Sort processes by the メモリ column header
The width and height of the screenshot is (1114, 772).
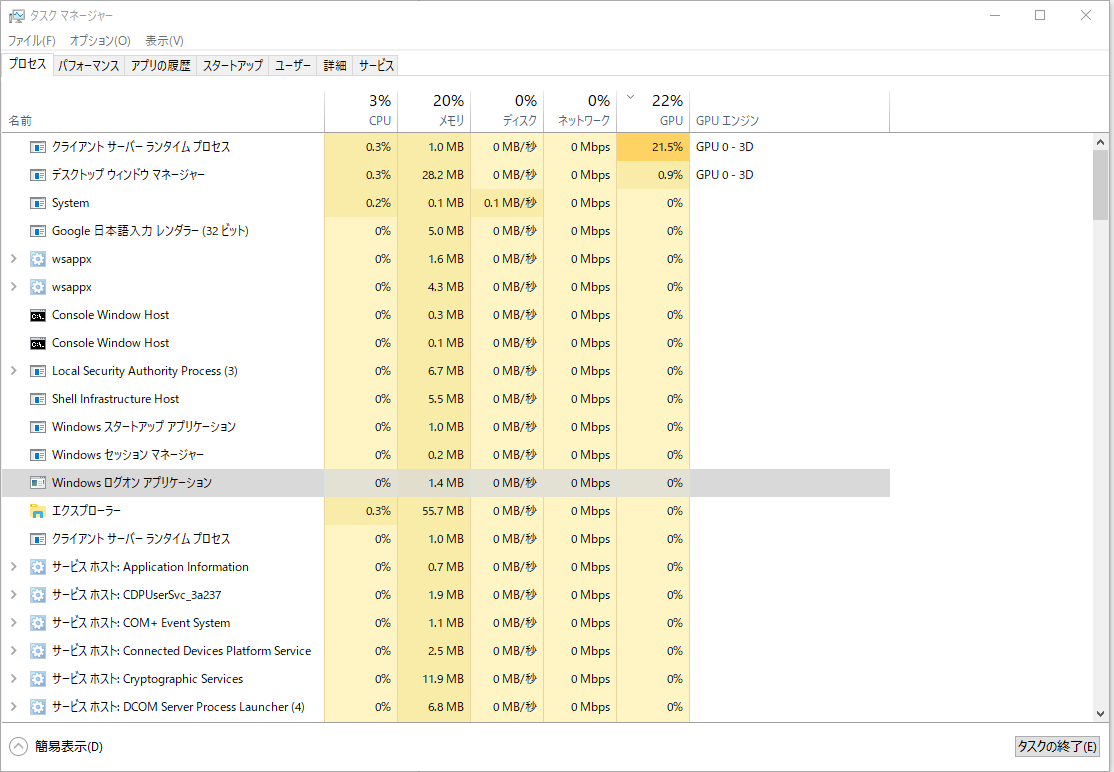pos(434,110)
